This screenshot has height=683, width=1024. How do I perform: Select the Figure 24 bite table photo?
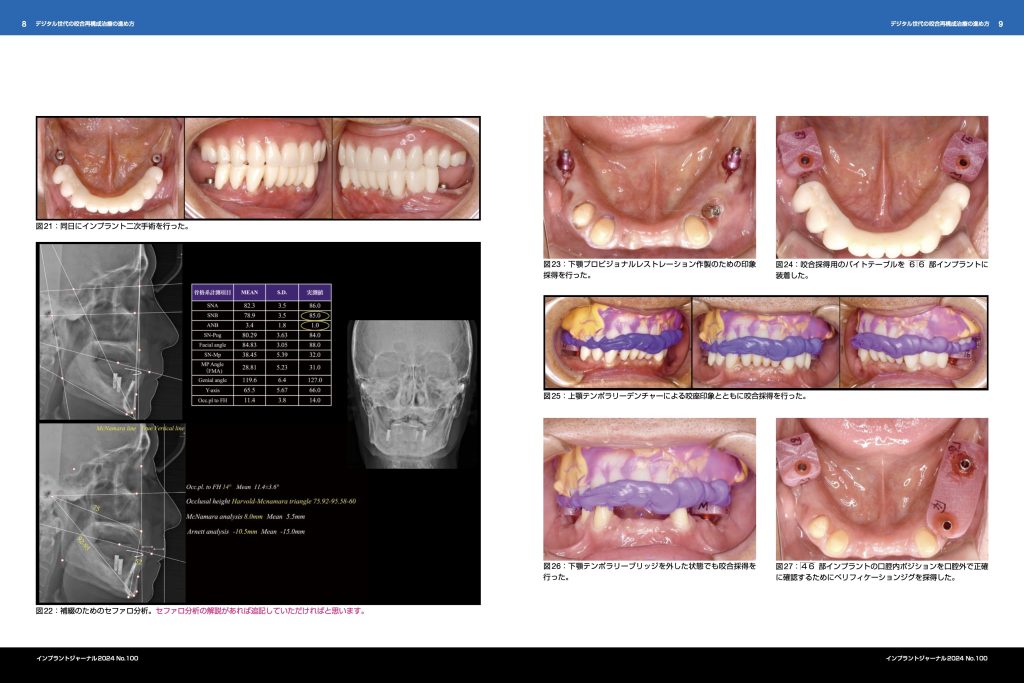pos(881,186)
